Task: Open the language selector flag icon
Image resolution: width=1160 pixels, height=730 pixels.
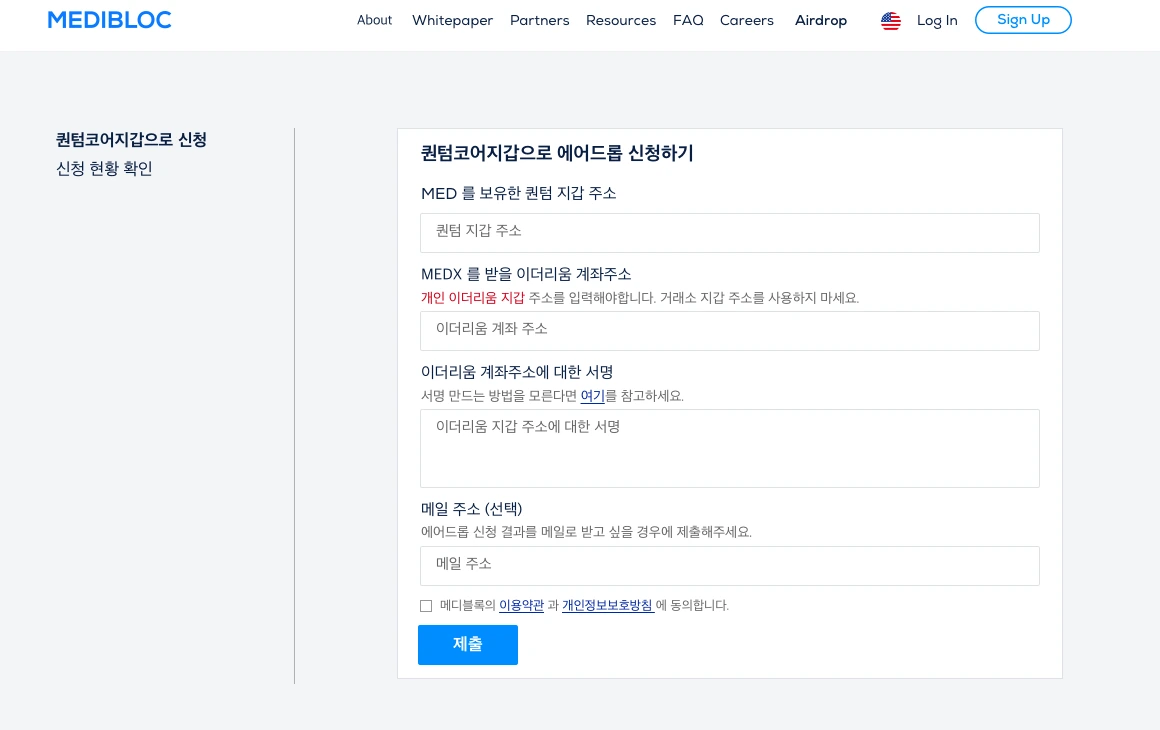Action: click(x=891, y=21)
